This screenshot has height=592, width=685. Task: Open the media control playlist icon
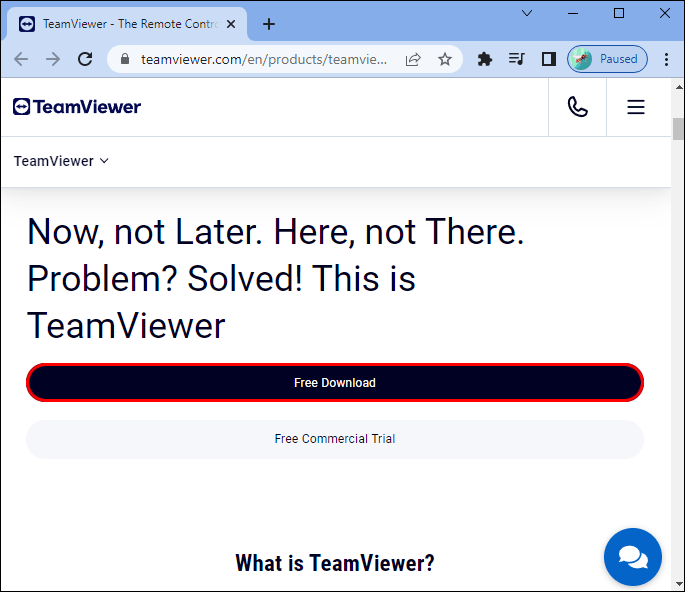[x=517, y=59]
